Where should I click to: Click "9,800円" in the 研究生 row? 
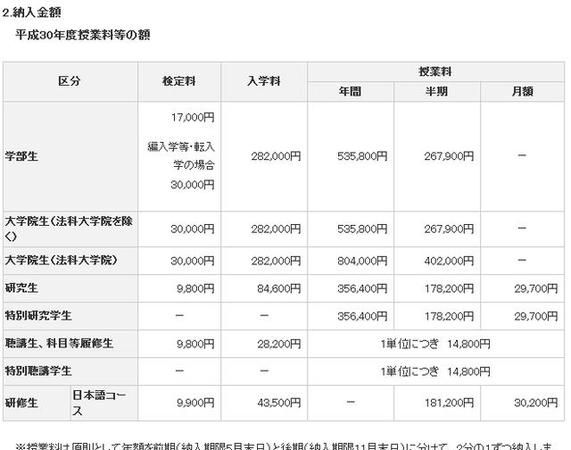pyautogui.click(x=196, y=289)
